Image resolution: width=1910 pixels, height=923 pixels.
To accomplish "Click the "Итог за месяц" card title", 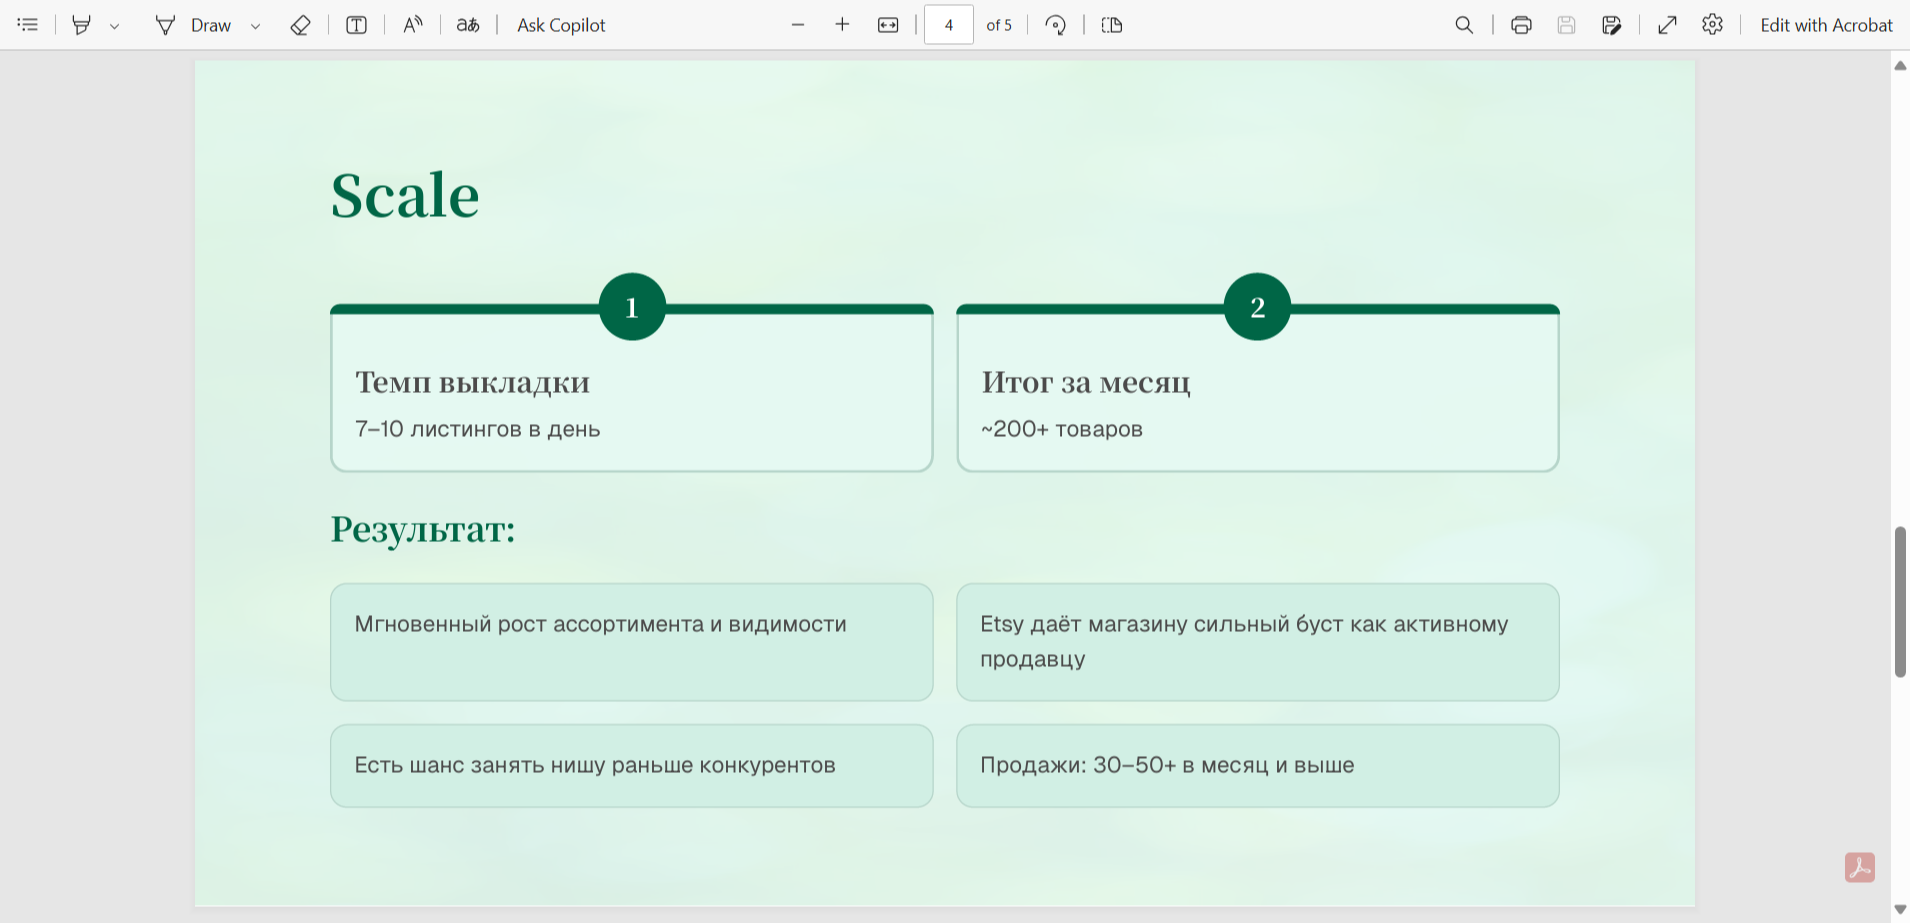I will click(x=1086, y=382).
